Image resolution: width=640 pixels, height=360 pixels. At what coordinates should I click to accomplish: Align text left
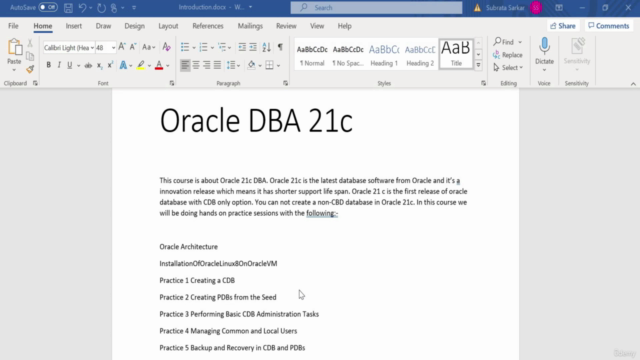point(185,65)
